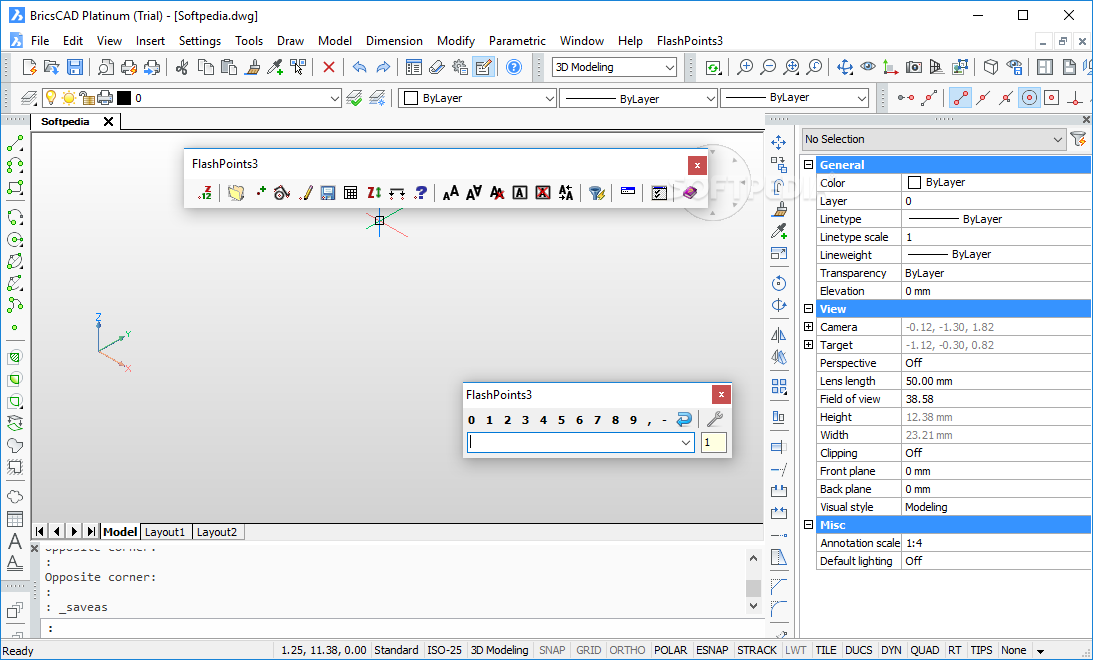Click the Layers icon left of layer dropdown
This screenshot has width=1093, height=660.
[x=29, y=98]
